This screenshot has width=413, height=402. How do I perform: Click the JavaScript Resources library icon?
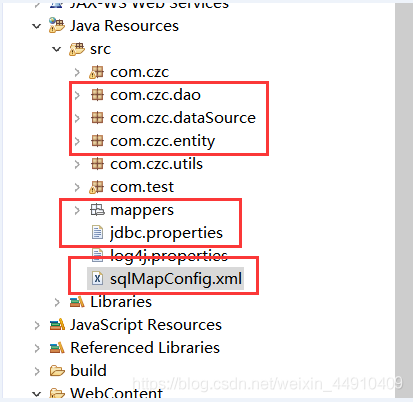pos(57,324)
